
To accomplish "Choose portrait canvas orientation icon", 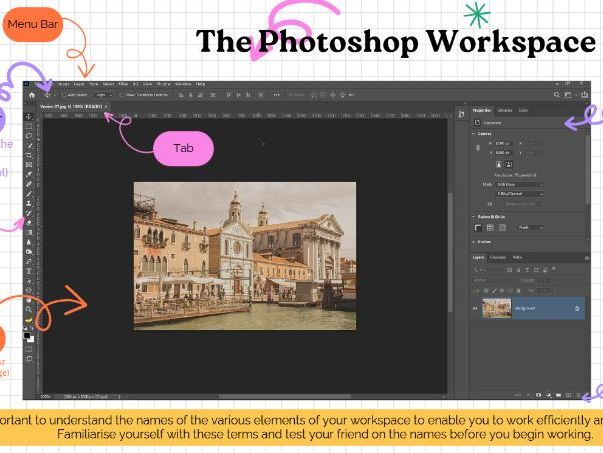I will tap(499, 165).
